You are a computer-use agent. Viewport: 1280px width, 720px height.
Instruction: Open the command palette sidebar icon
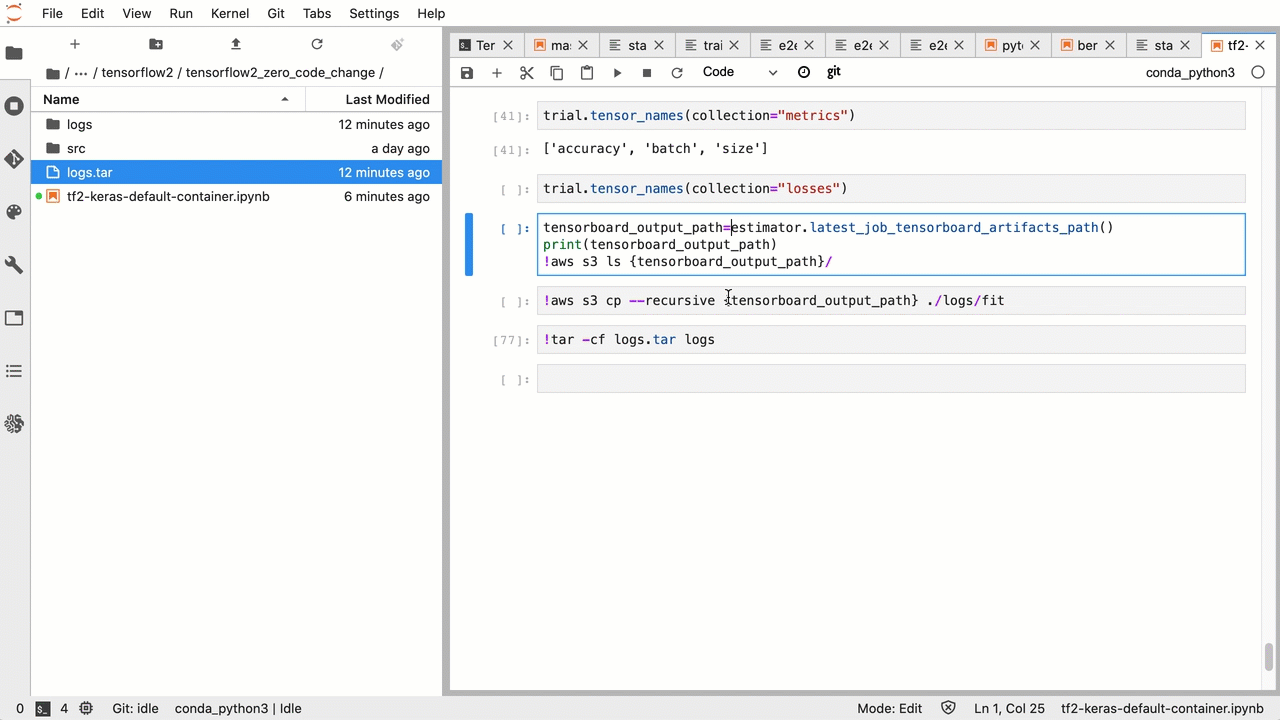(x=14, y=210)
